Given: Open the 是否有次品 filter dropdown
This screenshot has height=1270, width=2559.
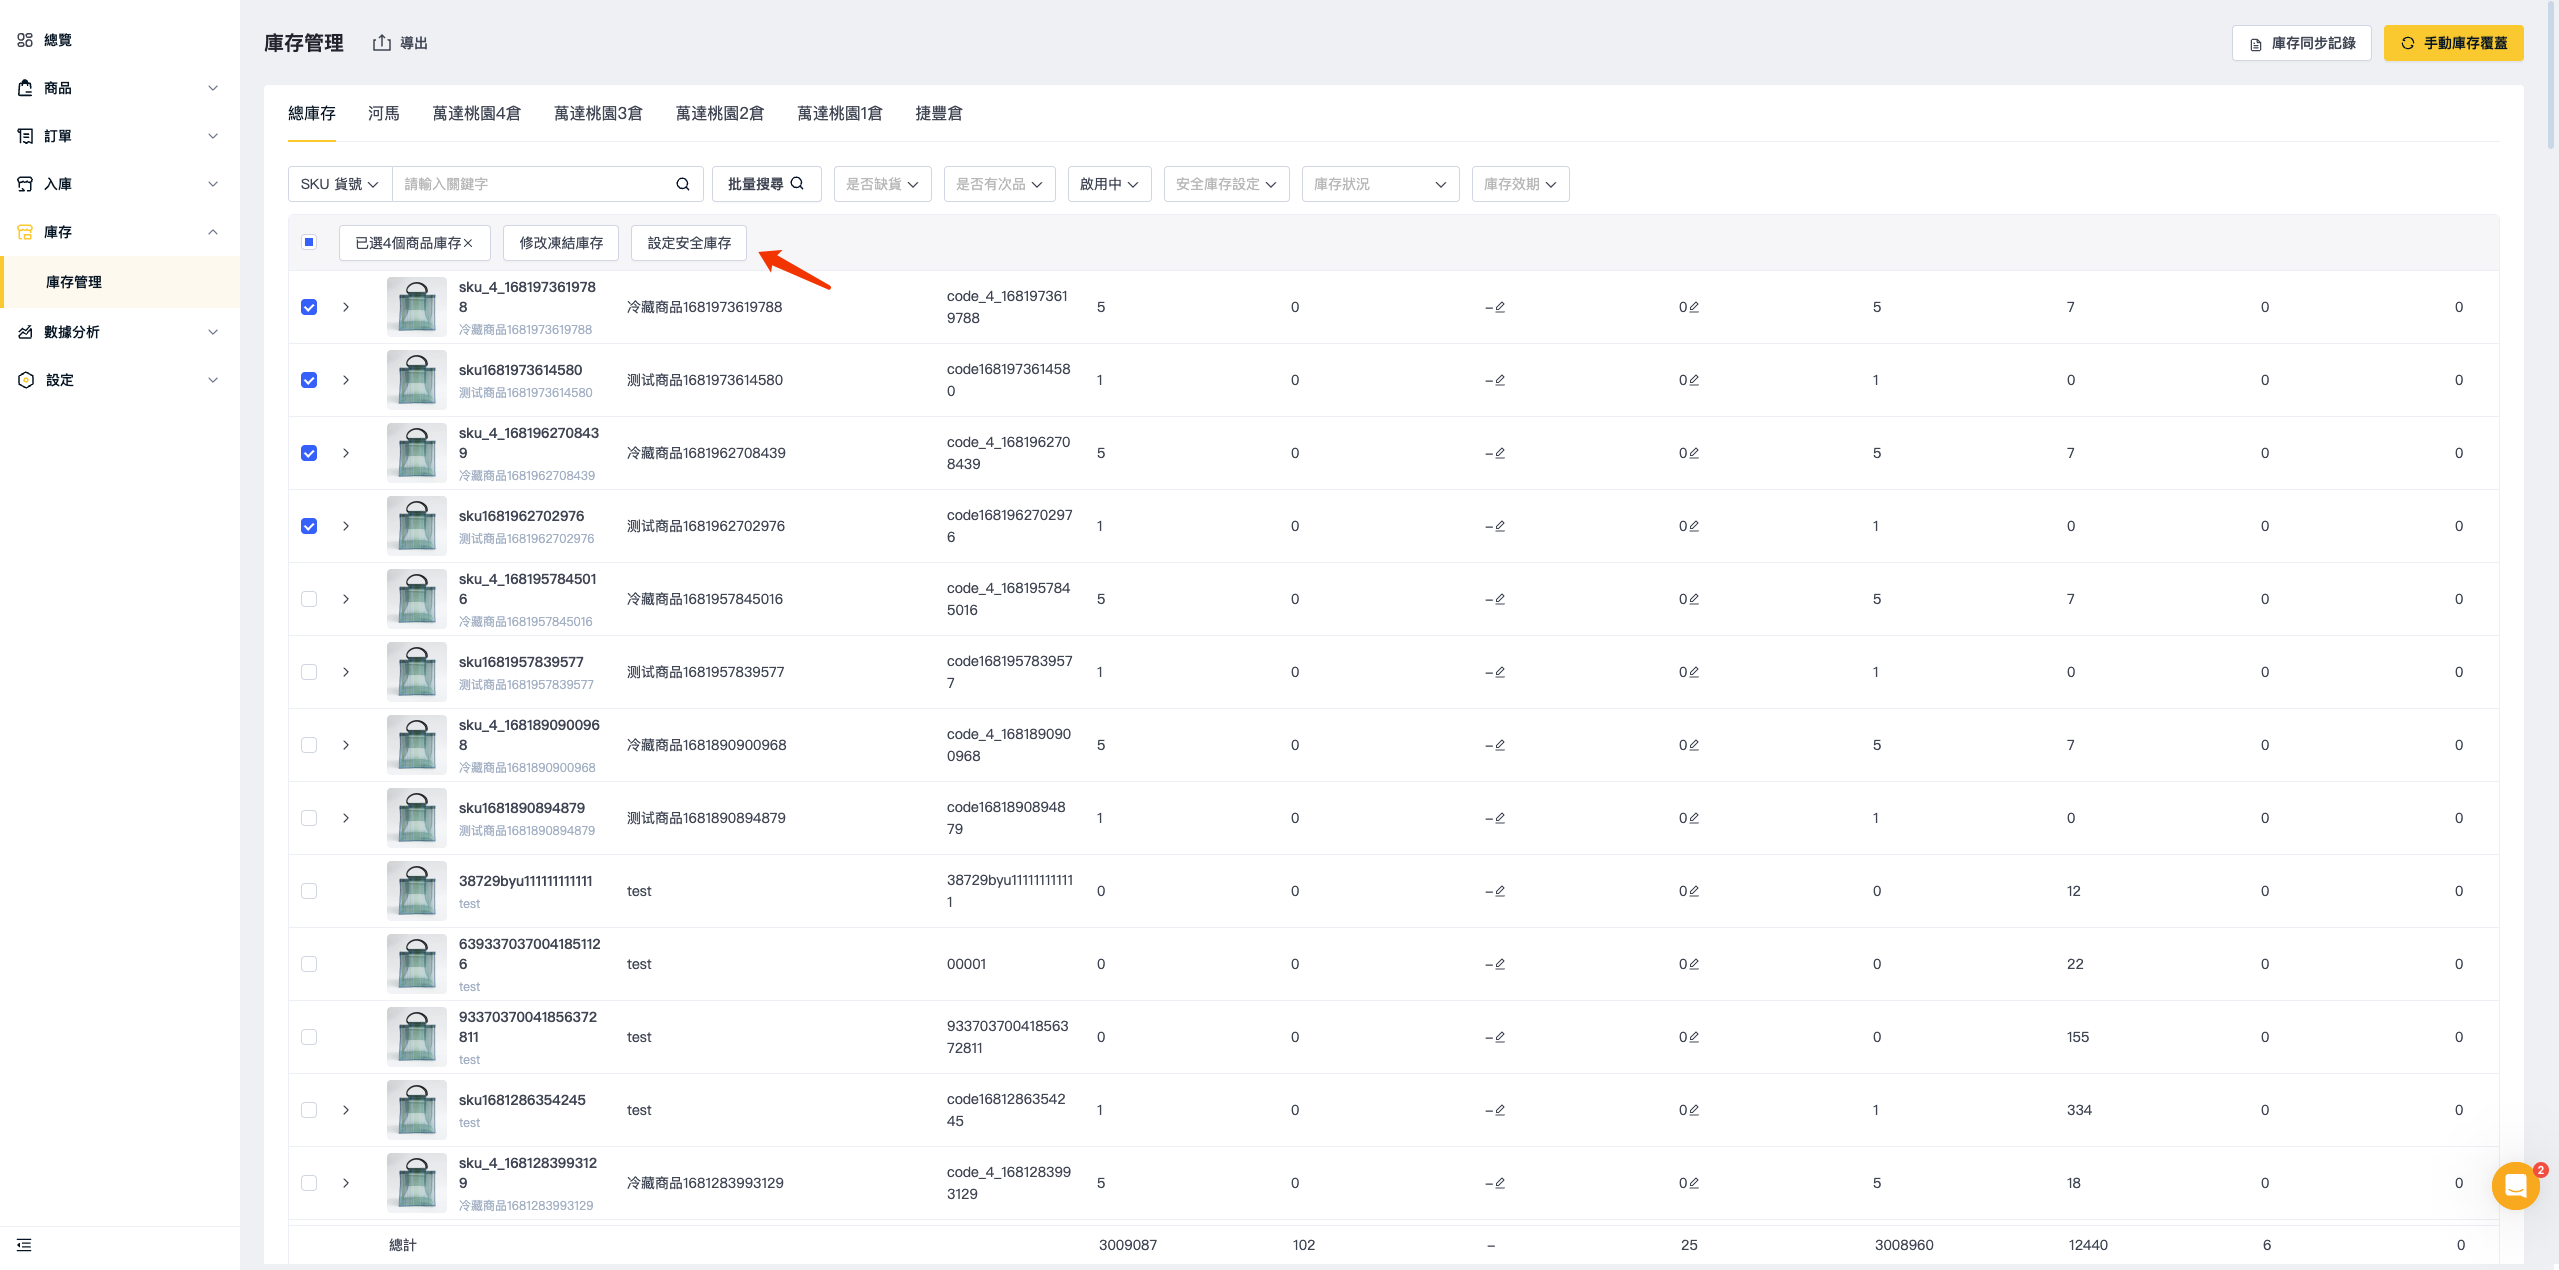Looking at the screenshot, I should [x=1000, y=184].
